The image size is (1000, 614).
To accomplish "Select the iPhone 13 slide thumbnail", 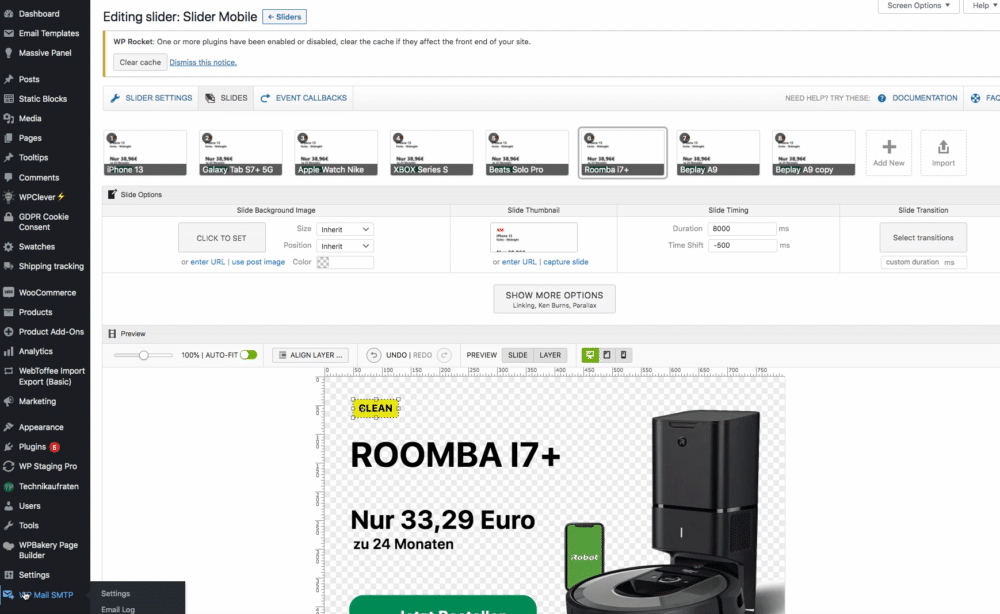I will (145, 153).
